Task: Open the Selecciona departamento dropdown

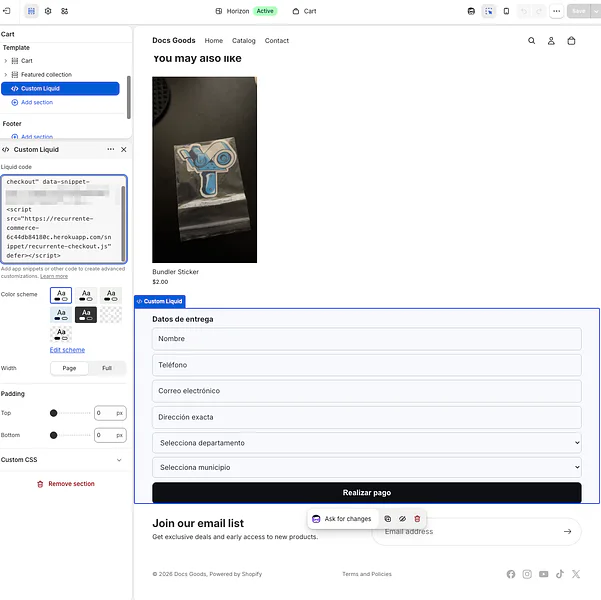Action: [x=367, y=443]
